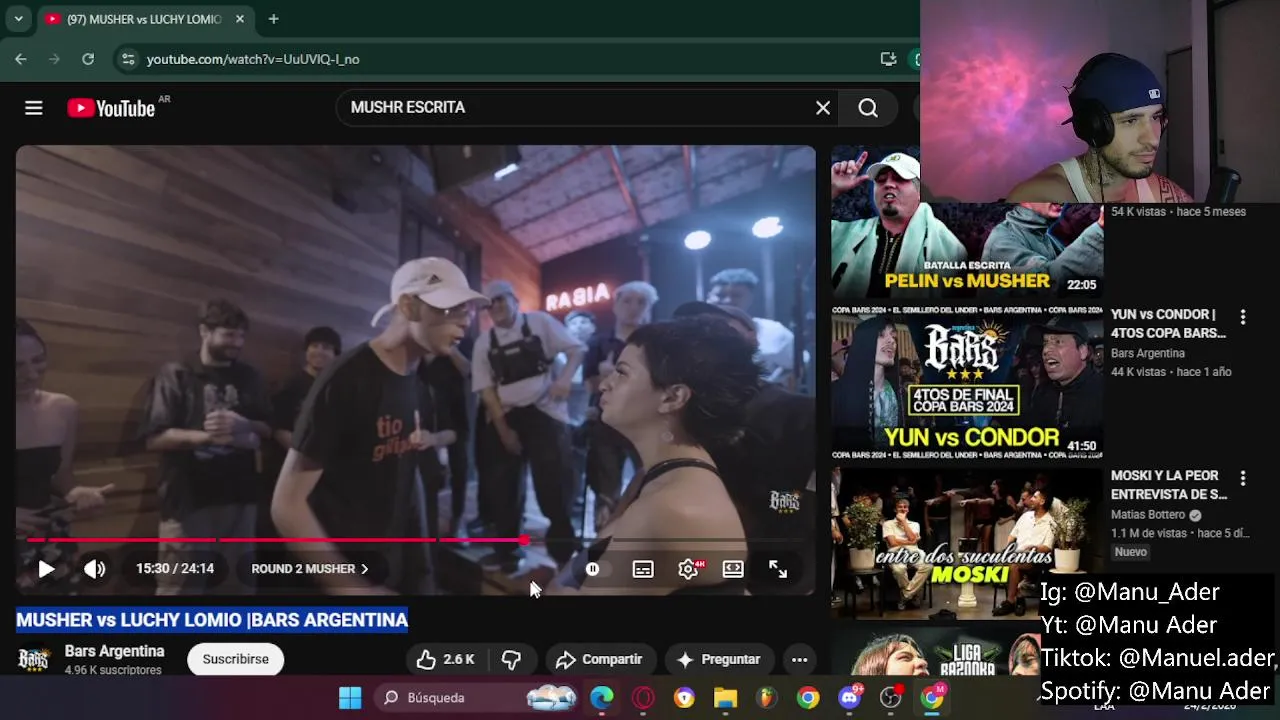Click the selected video title text
The image size is (1280, 720).
(x=212, y=620)
